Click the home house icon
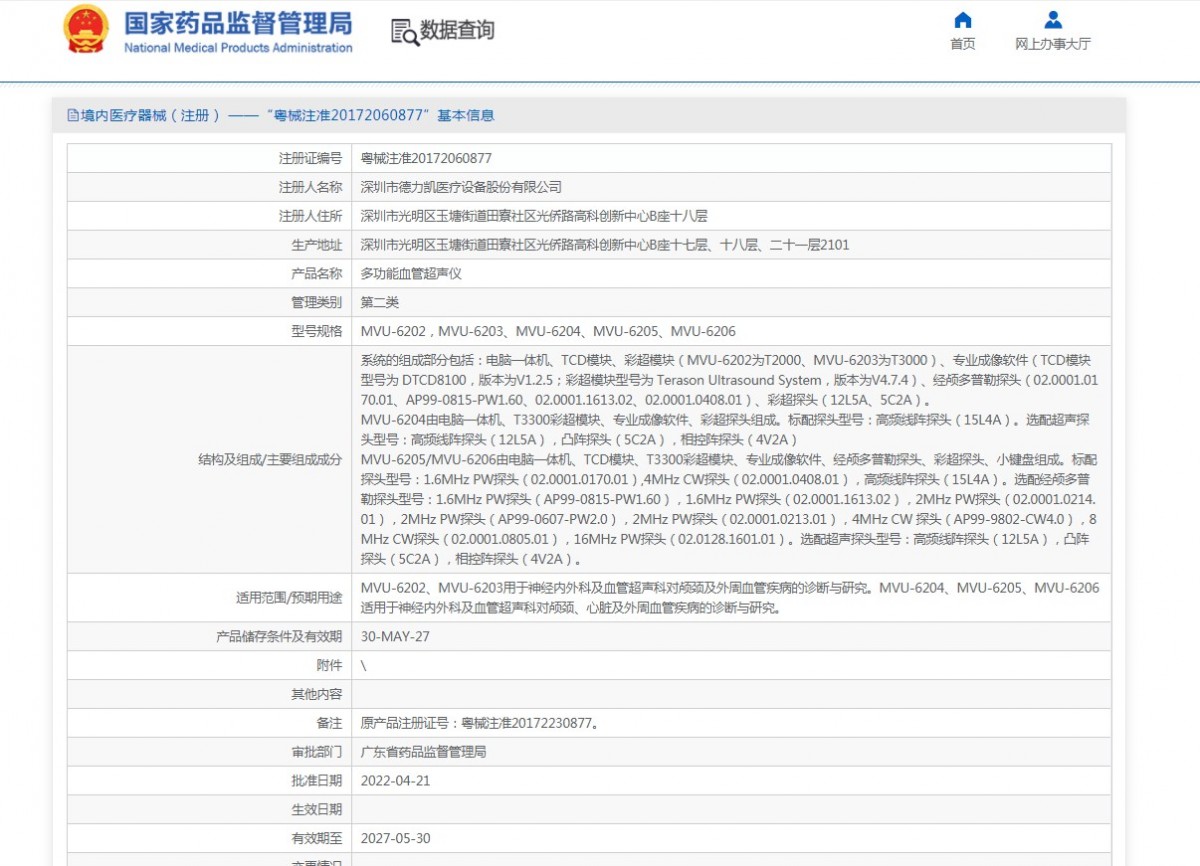1200x866 pixels. tap(962, 20)
